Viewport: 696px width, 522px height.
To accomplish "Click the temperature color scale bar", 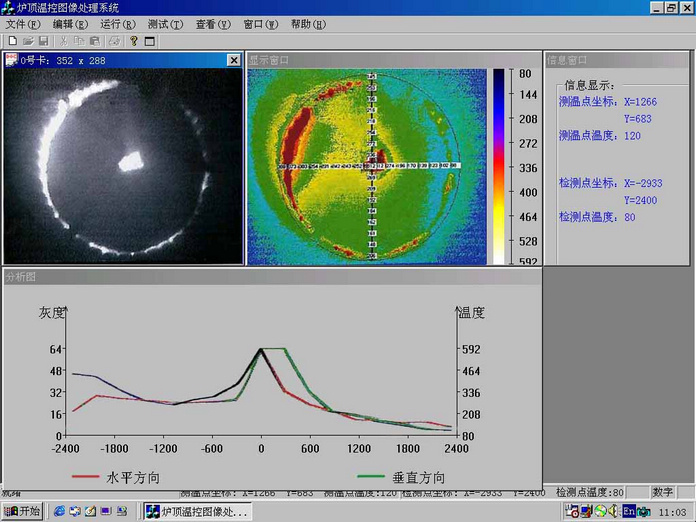I will tap(498, 166).
